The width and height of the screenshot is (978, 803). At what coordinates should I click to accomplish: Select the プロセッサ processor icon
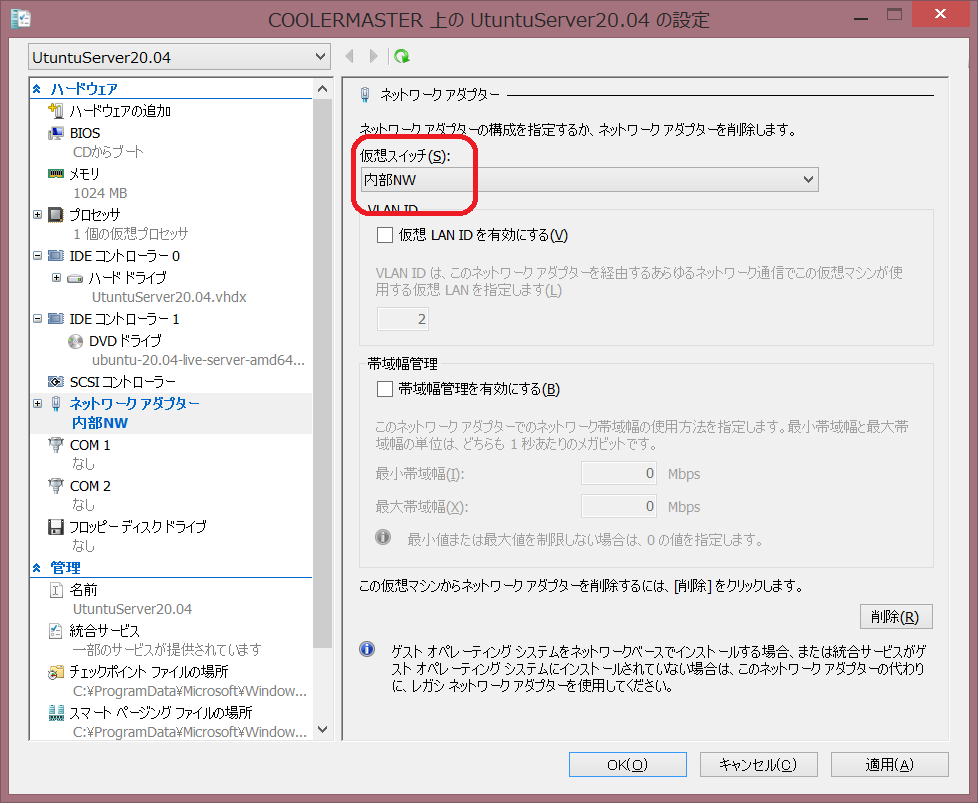(x=56, y=215)
